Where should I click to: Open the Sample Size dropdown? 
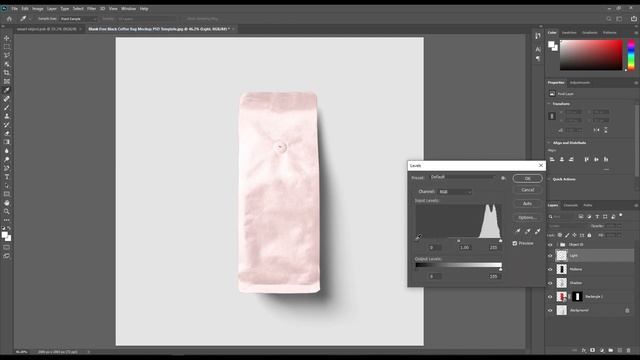(78, 19)
